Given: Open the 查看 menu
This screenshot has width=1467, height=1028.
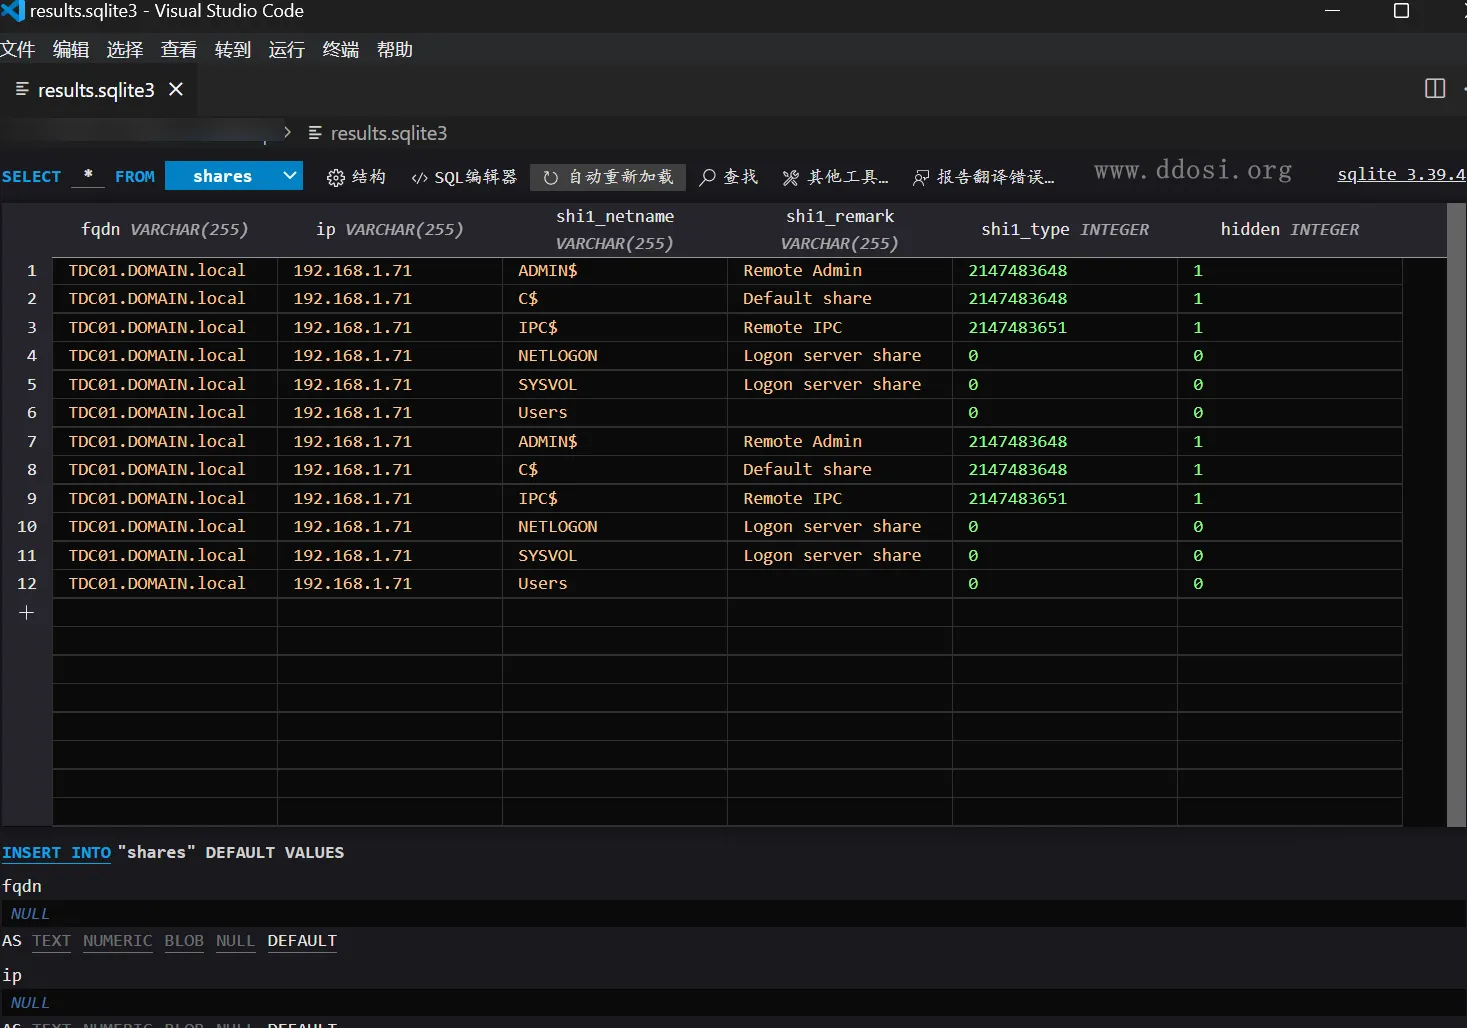Looking at the screenshot, I should point(179,49).
